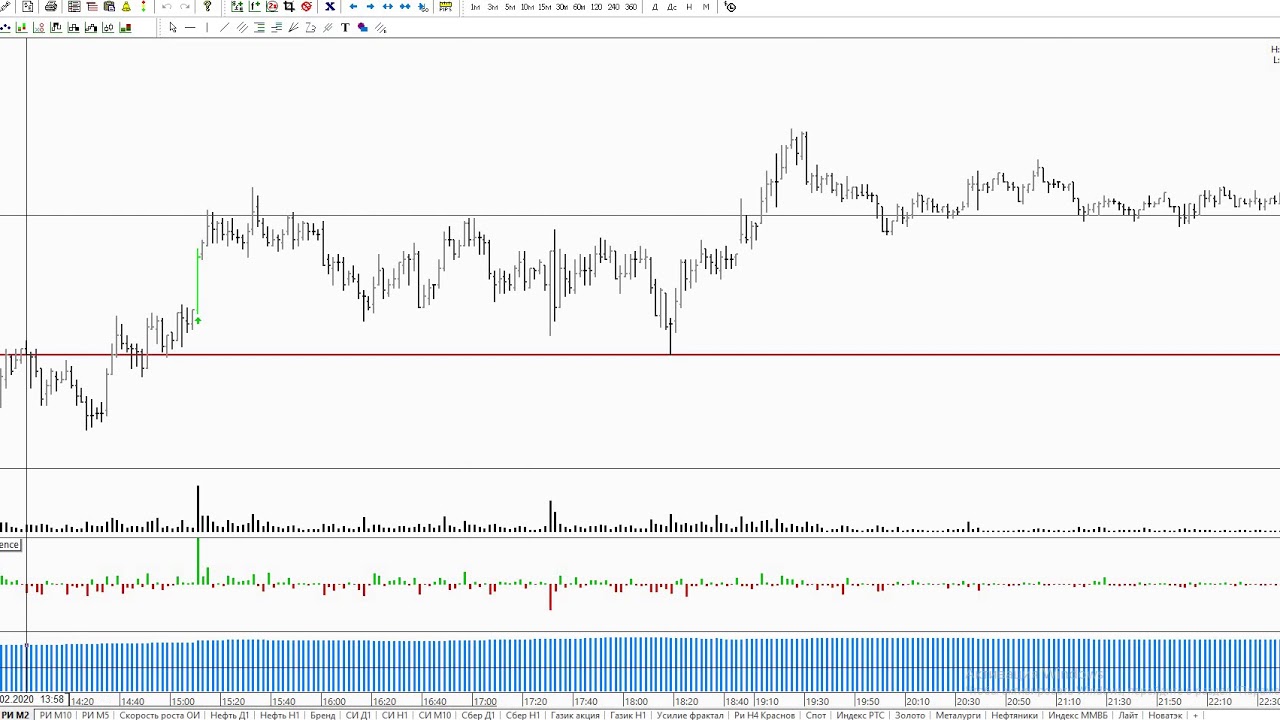Screen dimensions: 1280x720
Task: Open the Индекс ММВБ tab
Action: [x=1078, y=715]
